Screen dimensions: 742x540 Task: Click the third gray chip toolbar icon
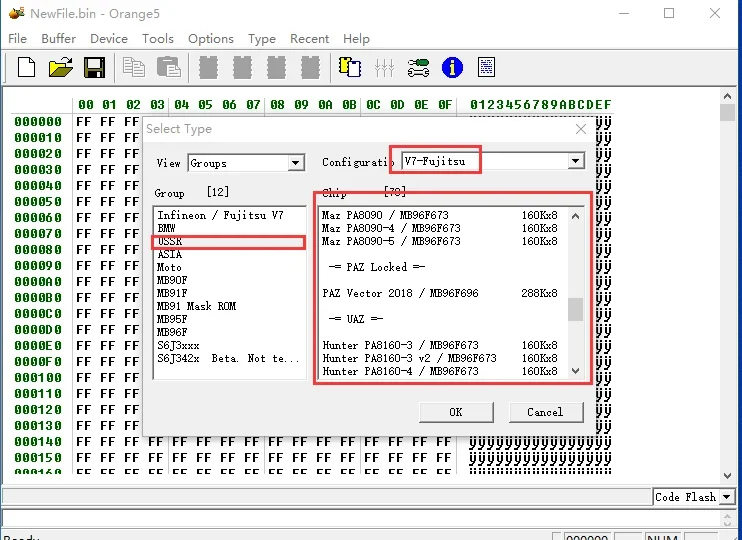(276, 67)
